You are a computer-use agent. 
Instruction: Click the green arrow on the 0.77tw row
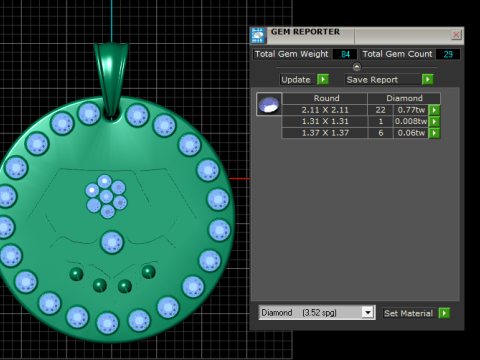434,110
